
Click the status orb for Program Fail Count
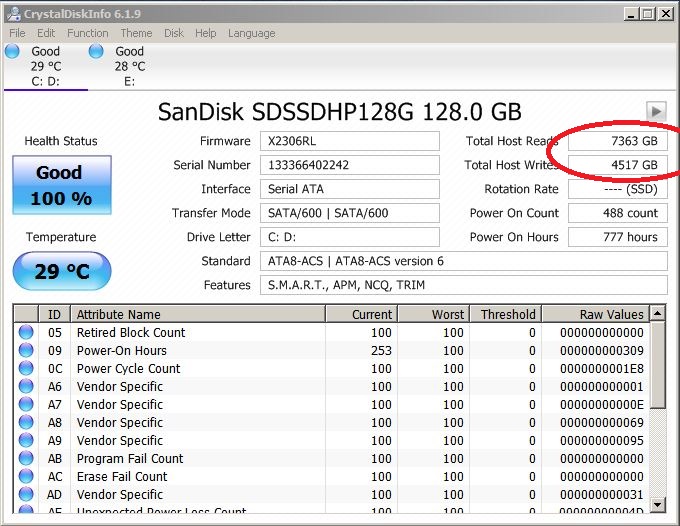click(26, 458)
